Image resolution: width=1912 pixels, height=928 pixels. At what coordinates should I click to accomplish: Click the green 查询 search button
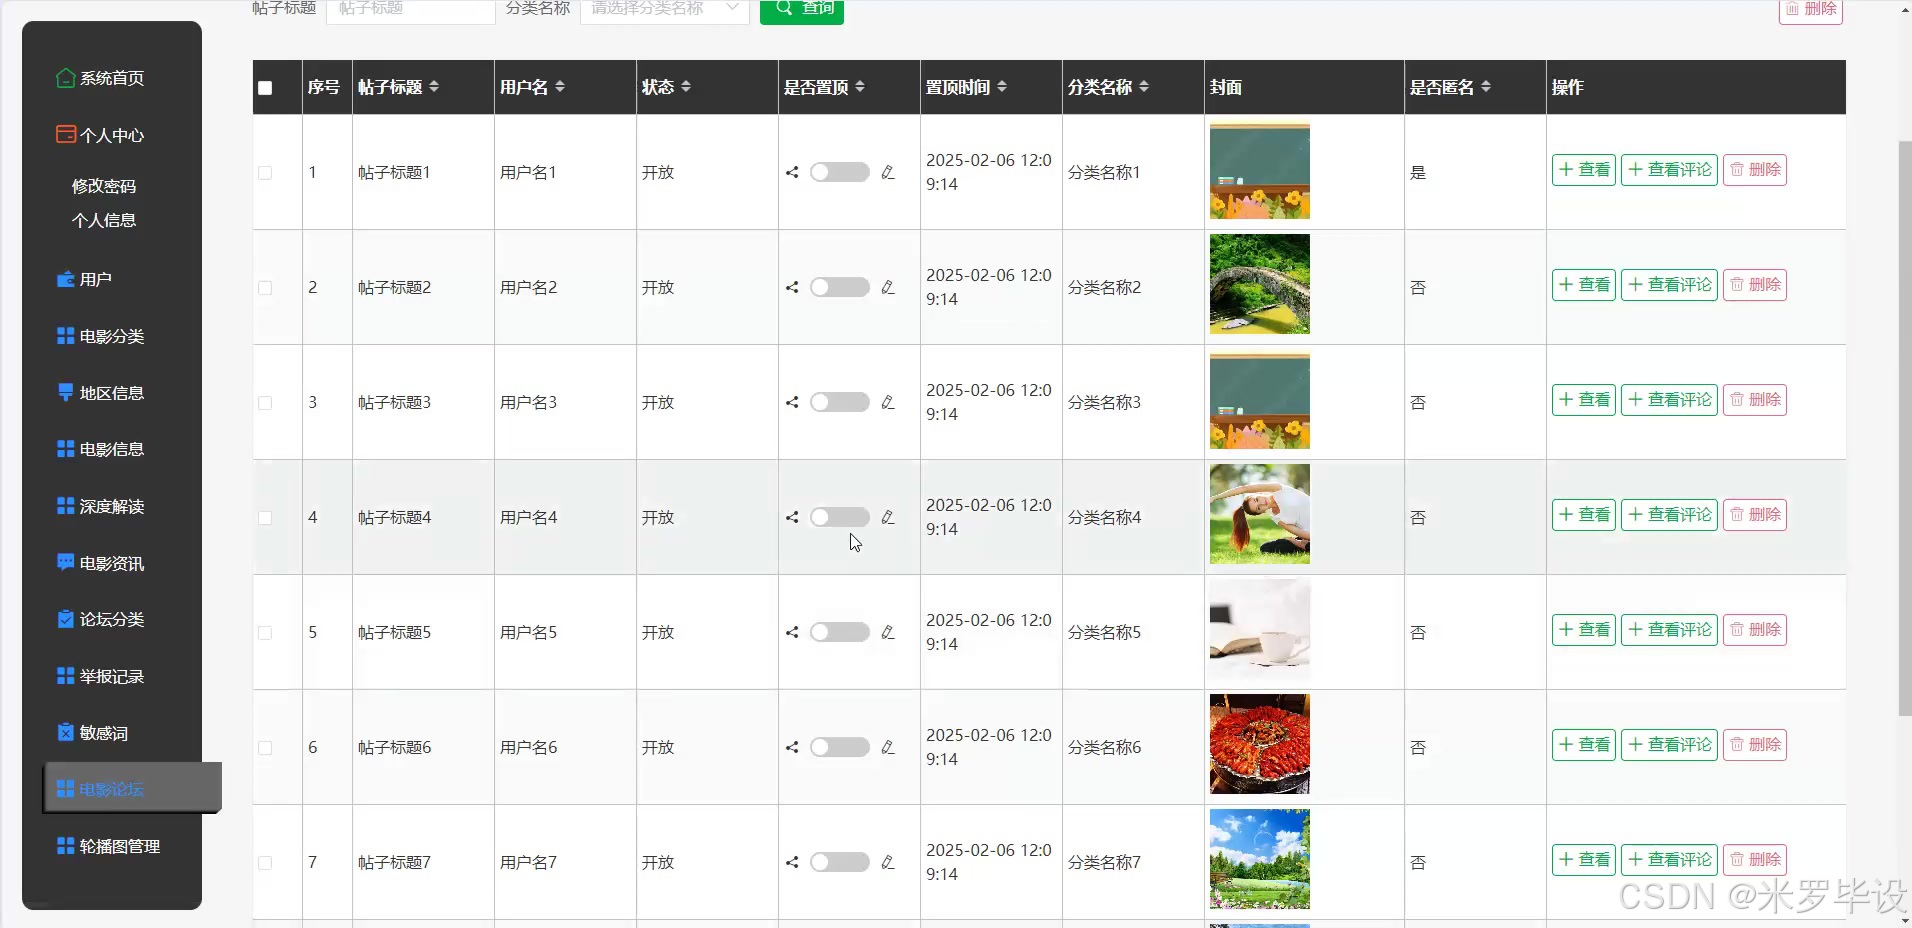pos(802,9)
